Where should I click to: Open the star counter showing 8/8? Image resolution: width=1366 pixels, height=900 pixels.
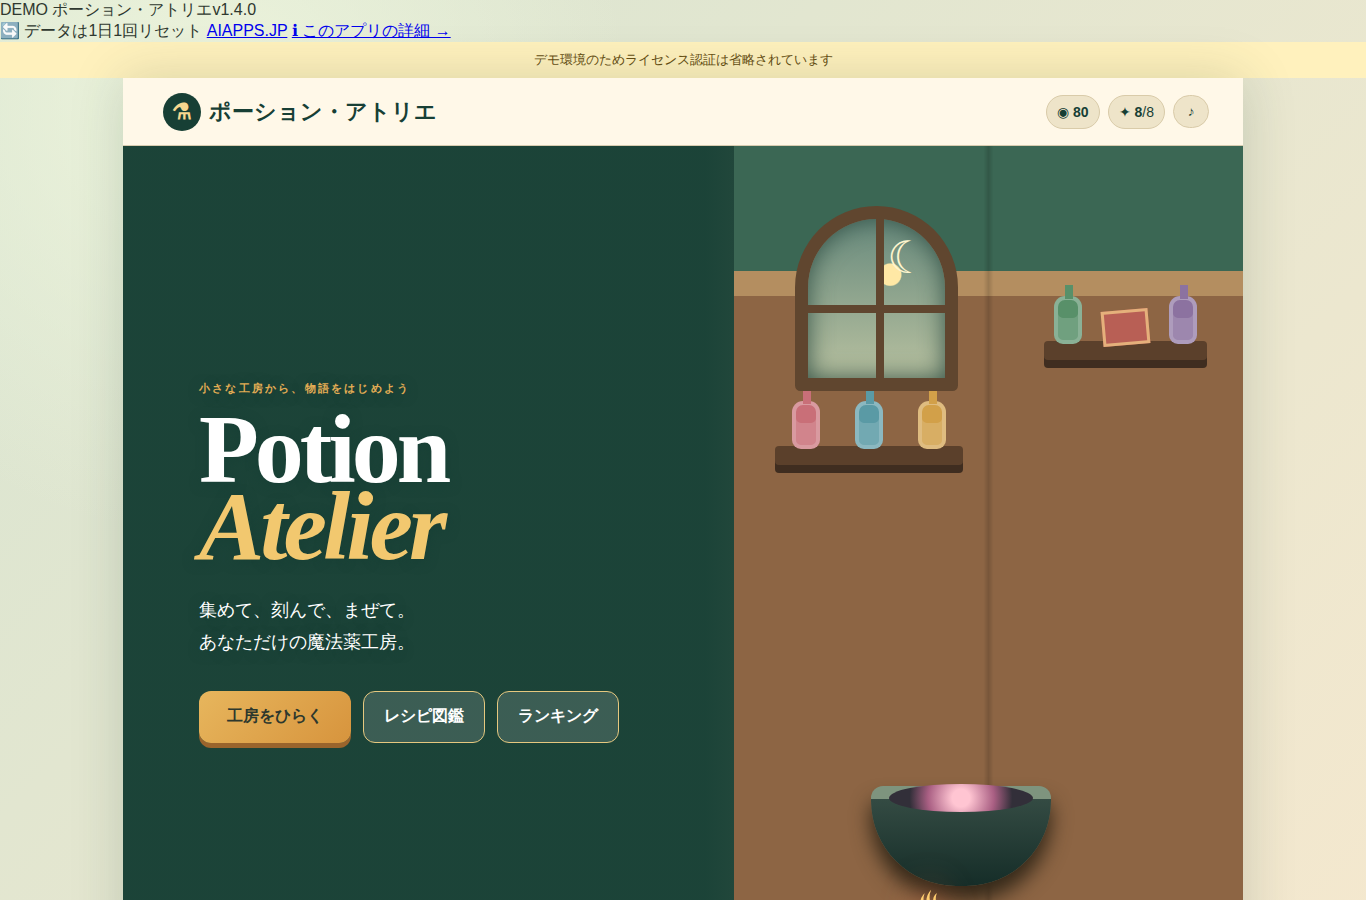1136,112
